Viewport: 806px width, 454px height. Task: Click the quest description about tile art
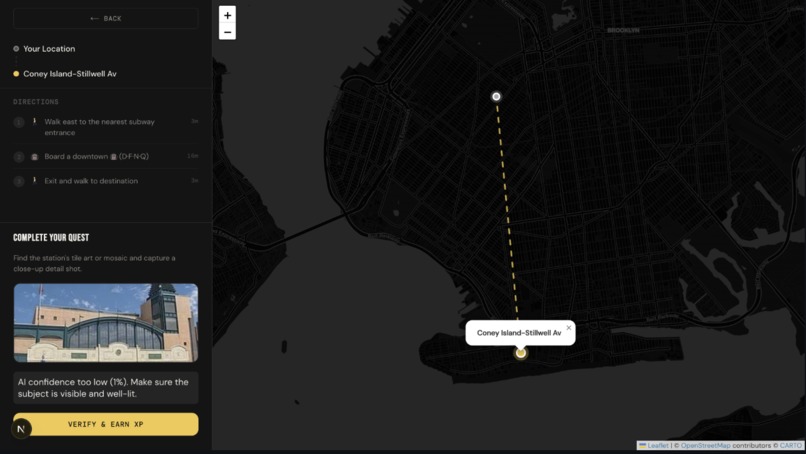[94, 263]
